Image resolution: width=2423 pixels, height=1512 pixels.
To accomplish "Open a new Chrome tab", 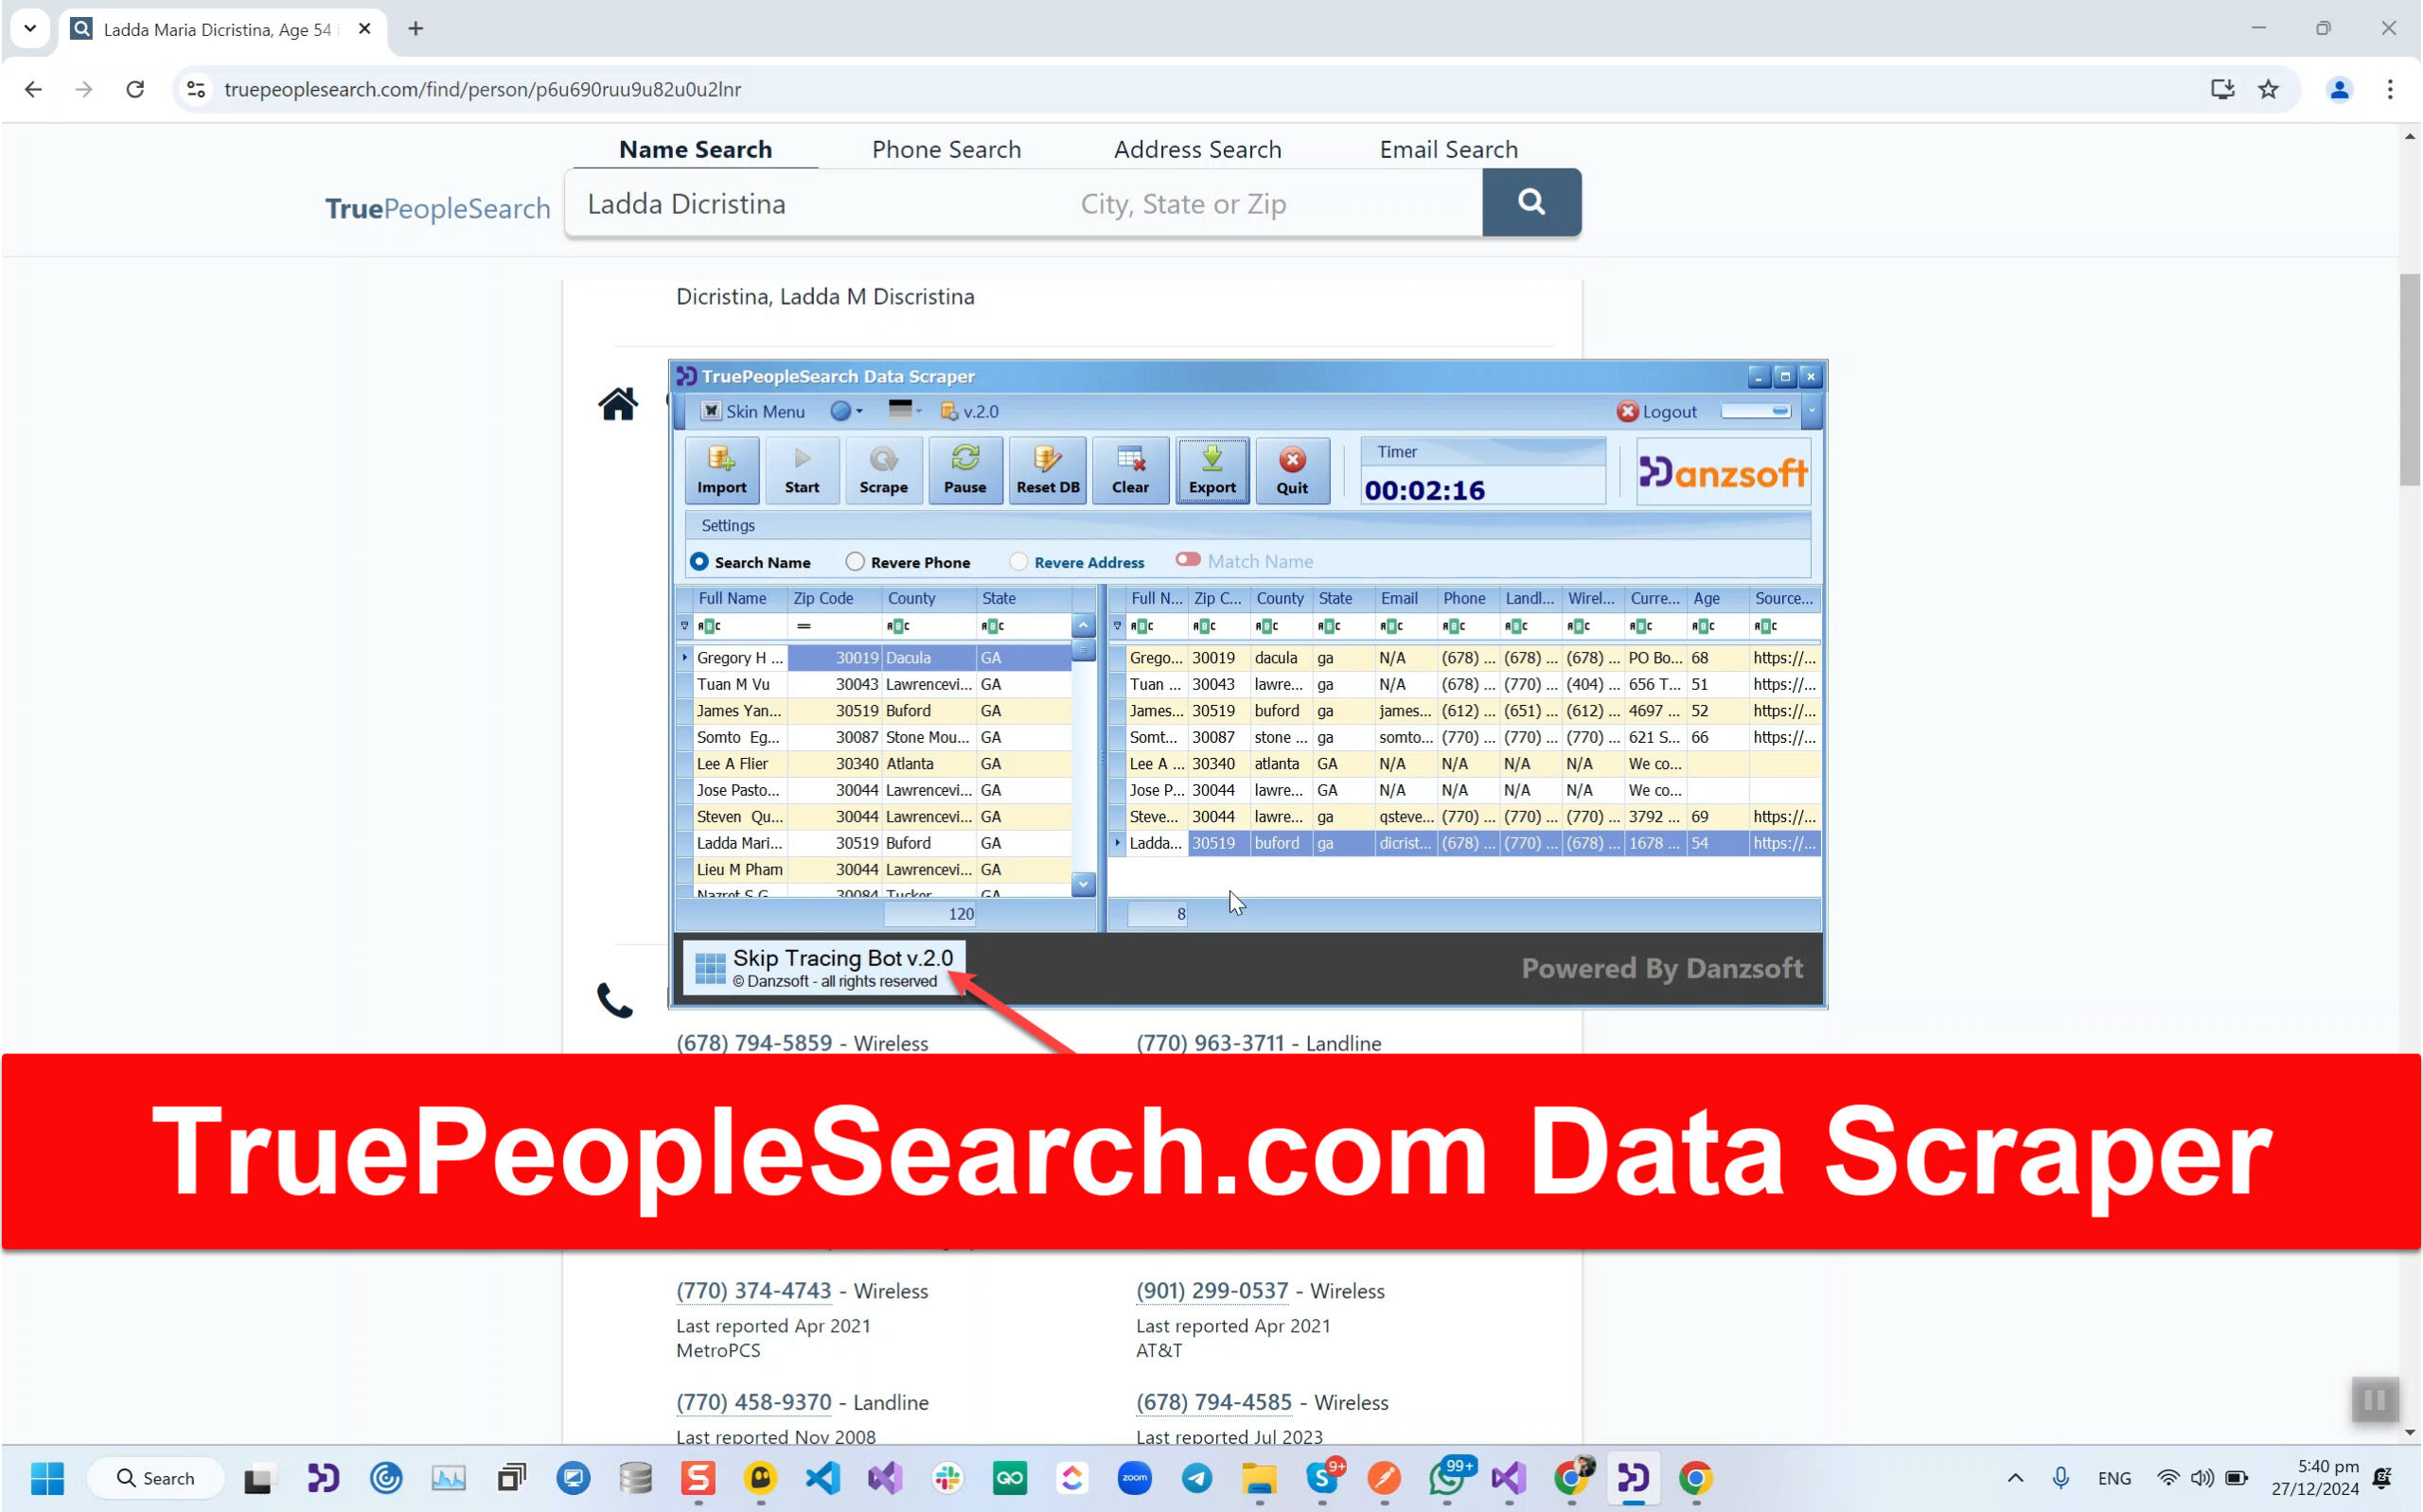I will 416,28.
